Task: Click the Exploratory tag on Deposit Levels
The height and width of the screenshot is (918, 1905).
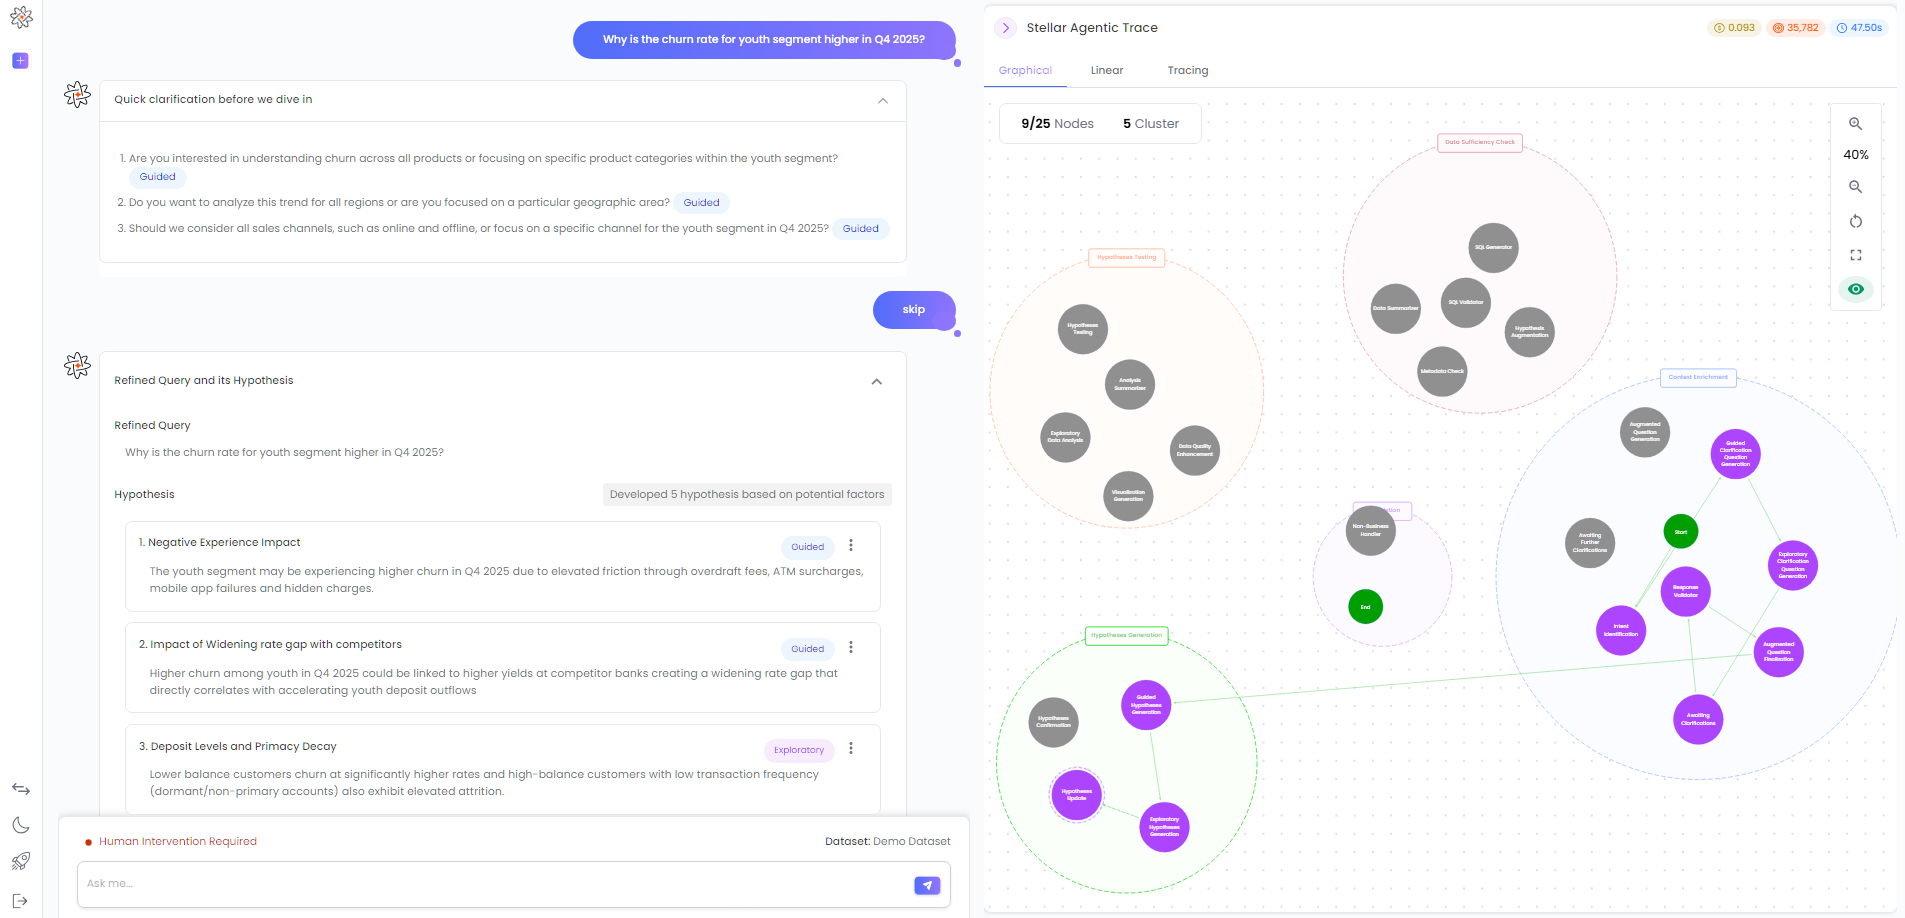Action: (799, 750)
